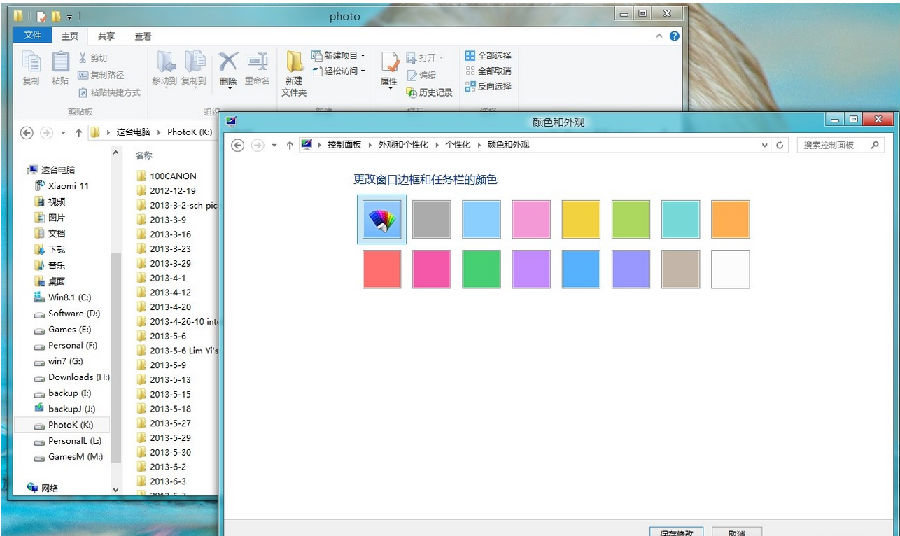Switch to the View (查看) ribbon tab

point(143,36)
